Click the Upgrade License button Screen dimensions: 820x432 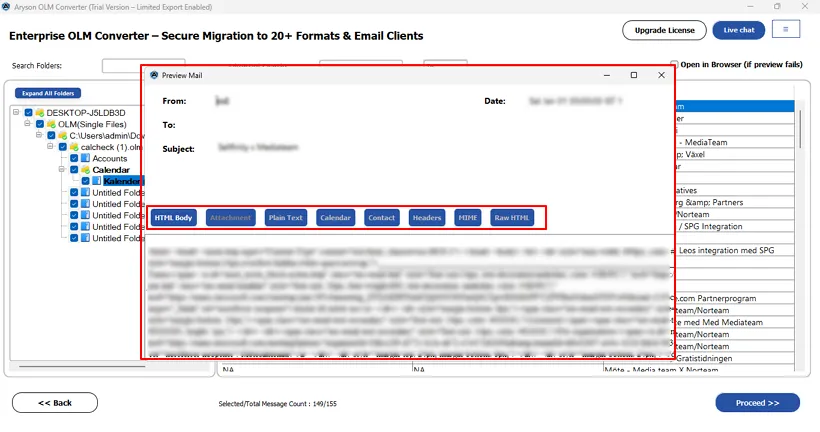[664, 30]
